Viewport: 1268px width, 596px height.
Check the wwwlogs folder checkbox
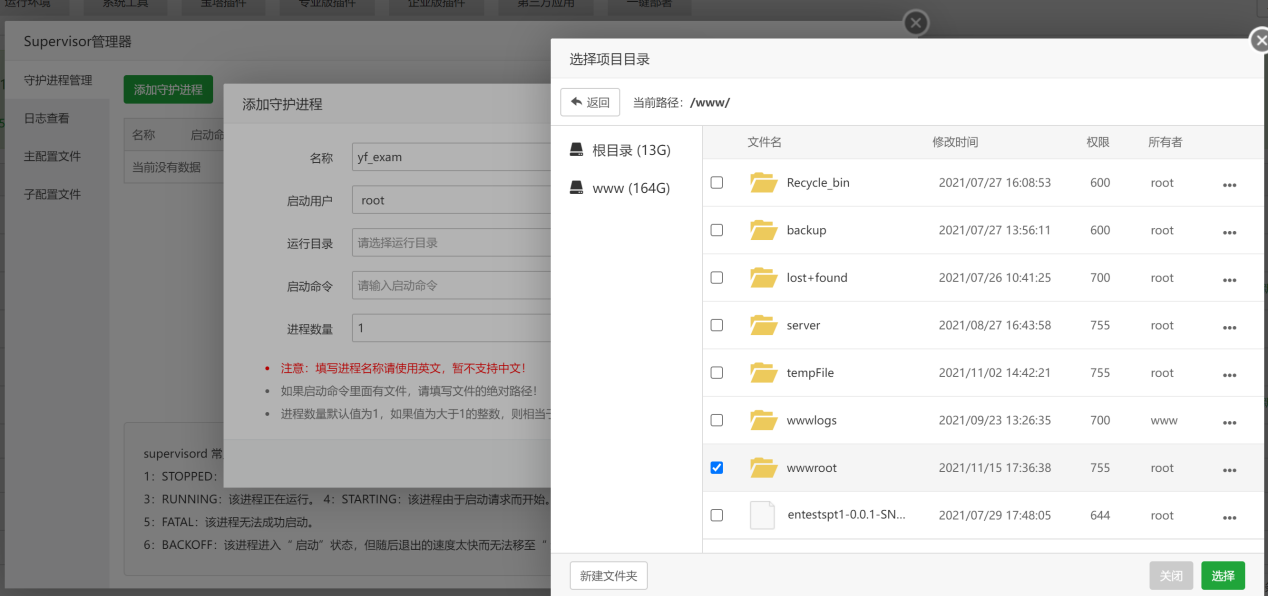(716, 420)
